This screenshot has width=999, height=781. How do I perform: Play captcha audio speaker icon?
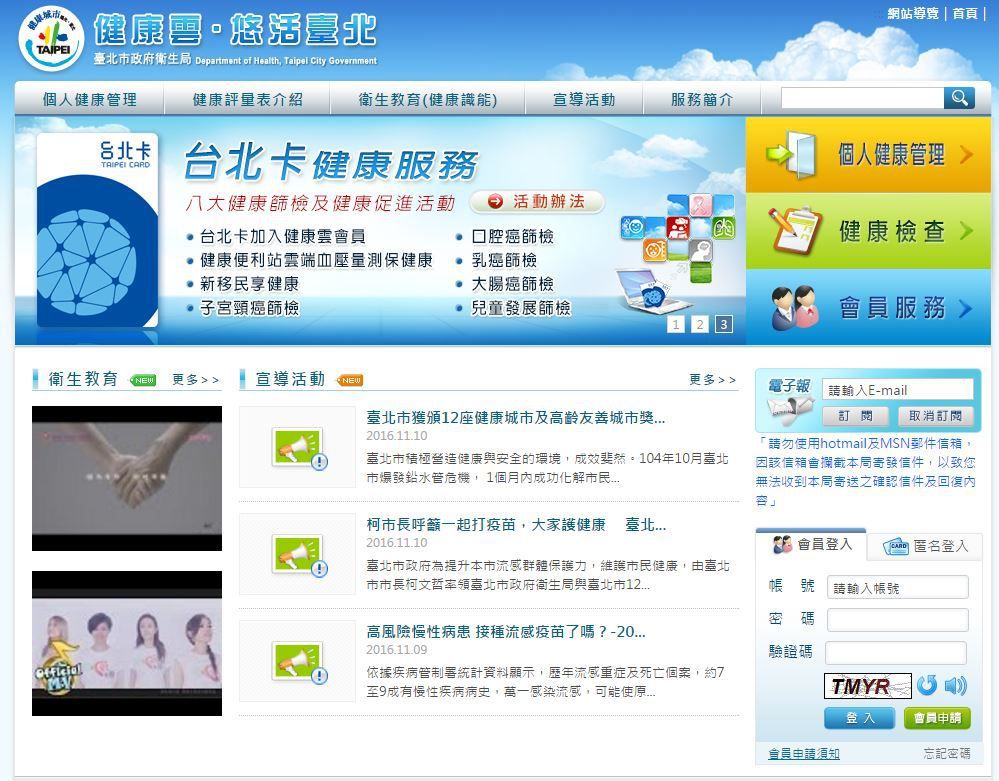955,685
